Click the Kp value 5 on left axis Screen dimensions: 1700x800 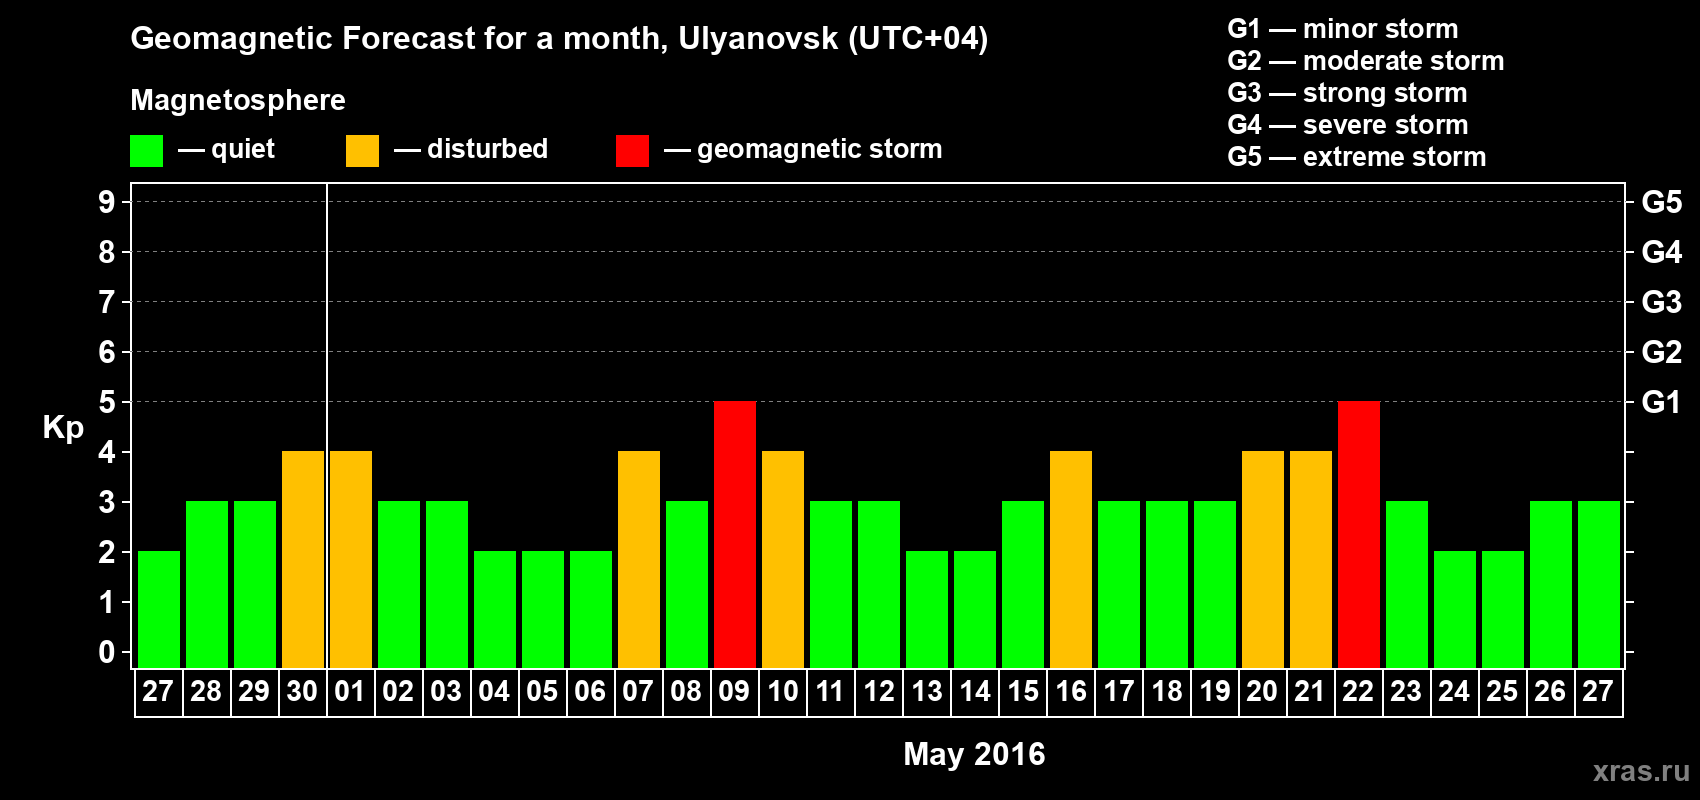[107, 402]
